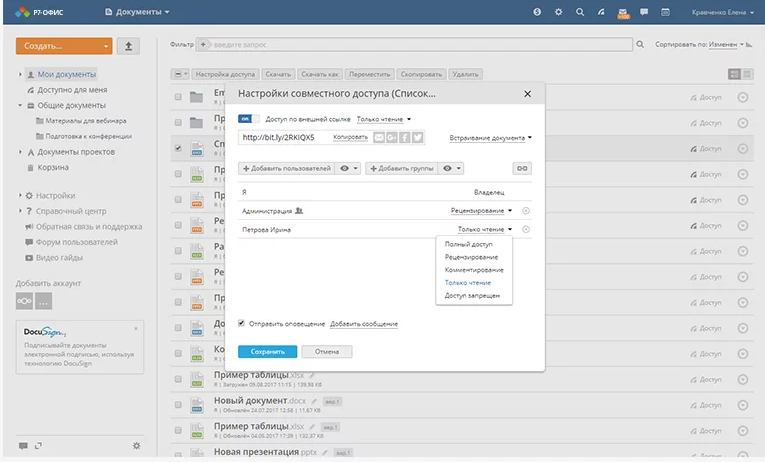Click the Копировать link next to URL
The width and height of the screenshot is (765, 462).
tap(351, 137)
